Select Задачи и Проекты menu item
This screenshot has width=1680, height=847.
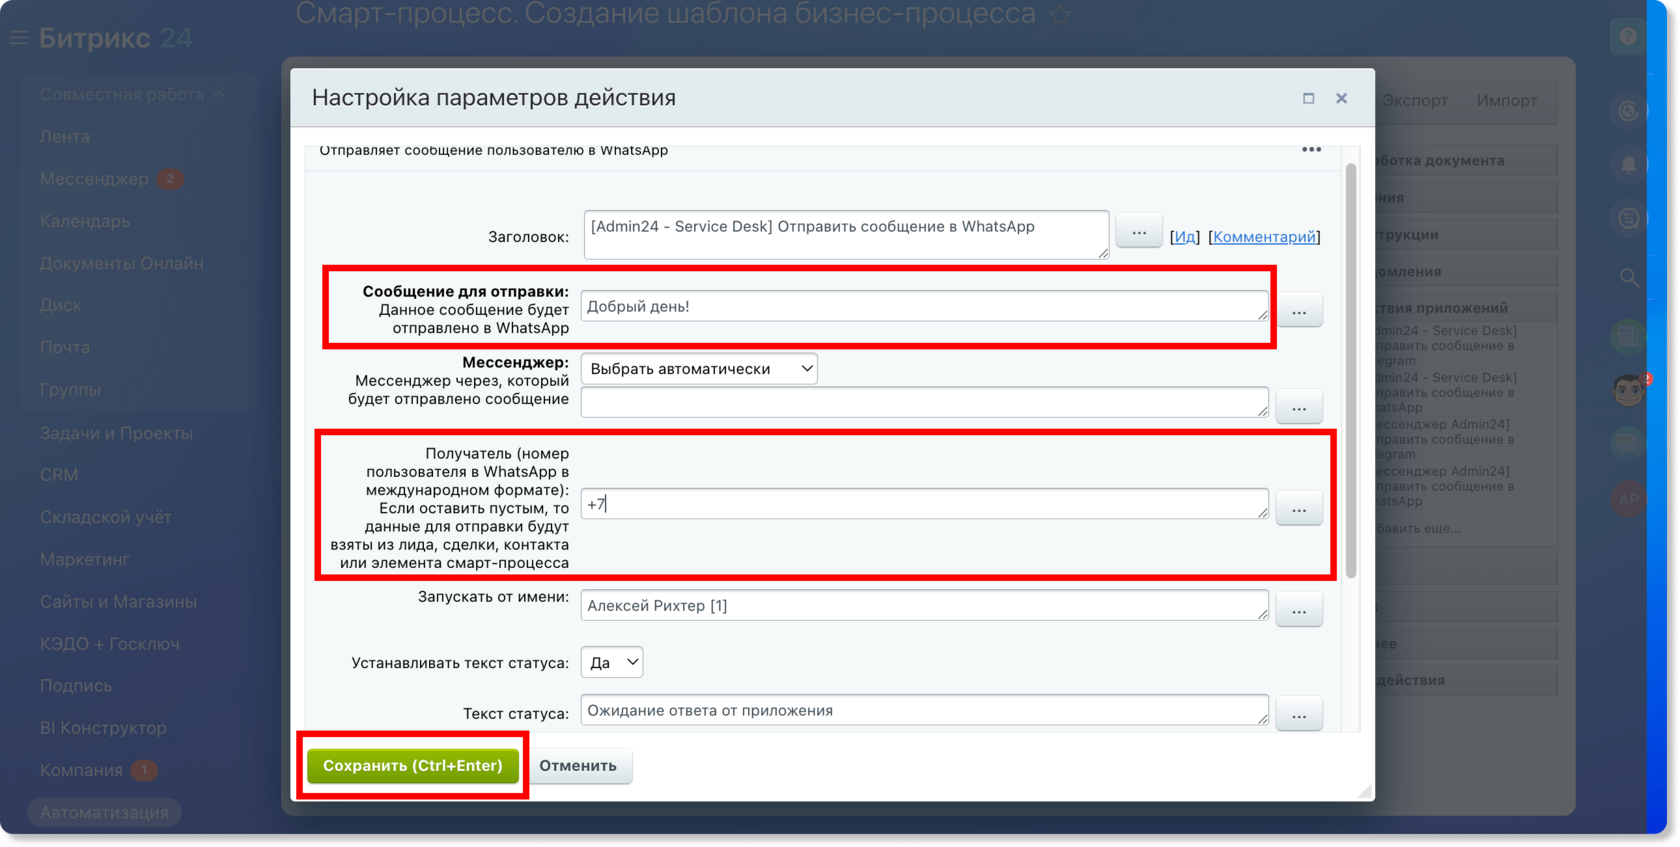(x=117, y=433)
